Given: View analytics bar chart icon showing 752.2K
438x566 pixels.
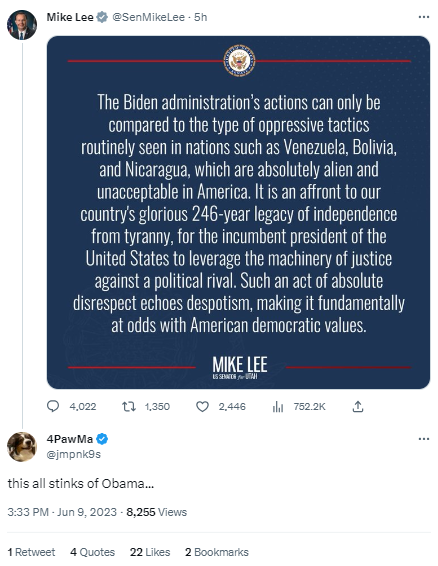Looking at the screenshot, I should click(278, 407).
